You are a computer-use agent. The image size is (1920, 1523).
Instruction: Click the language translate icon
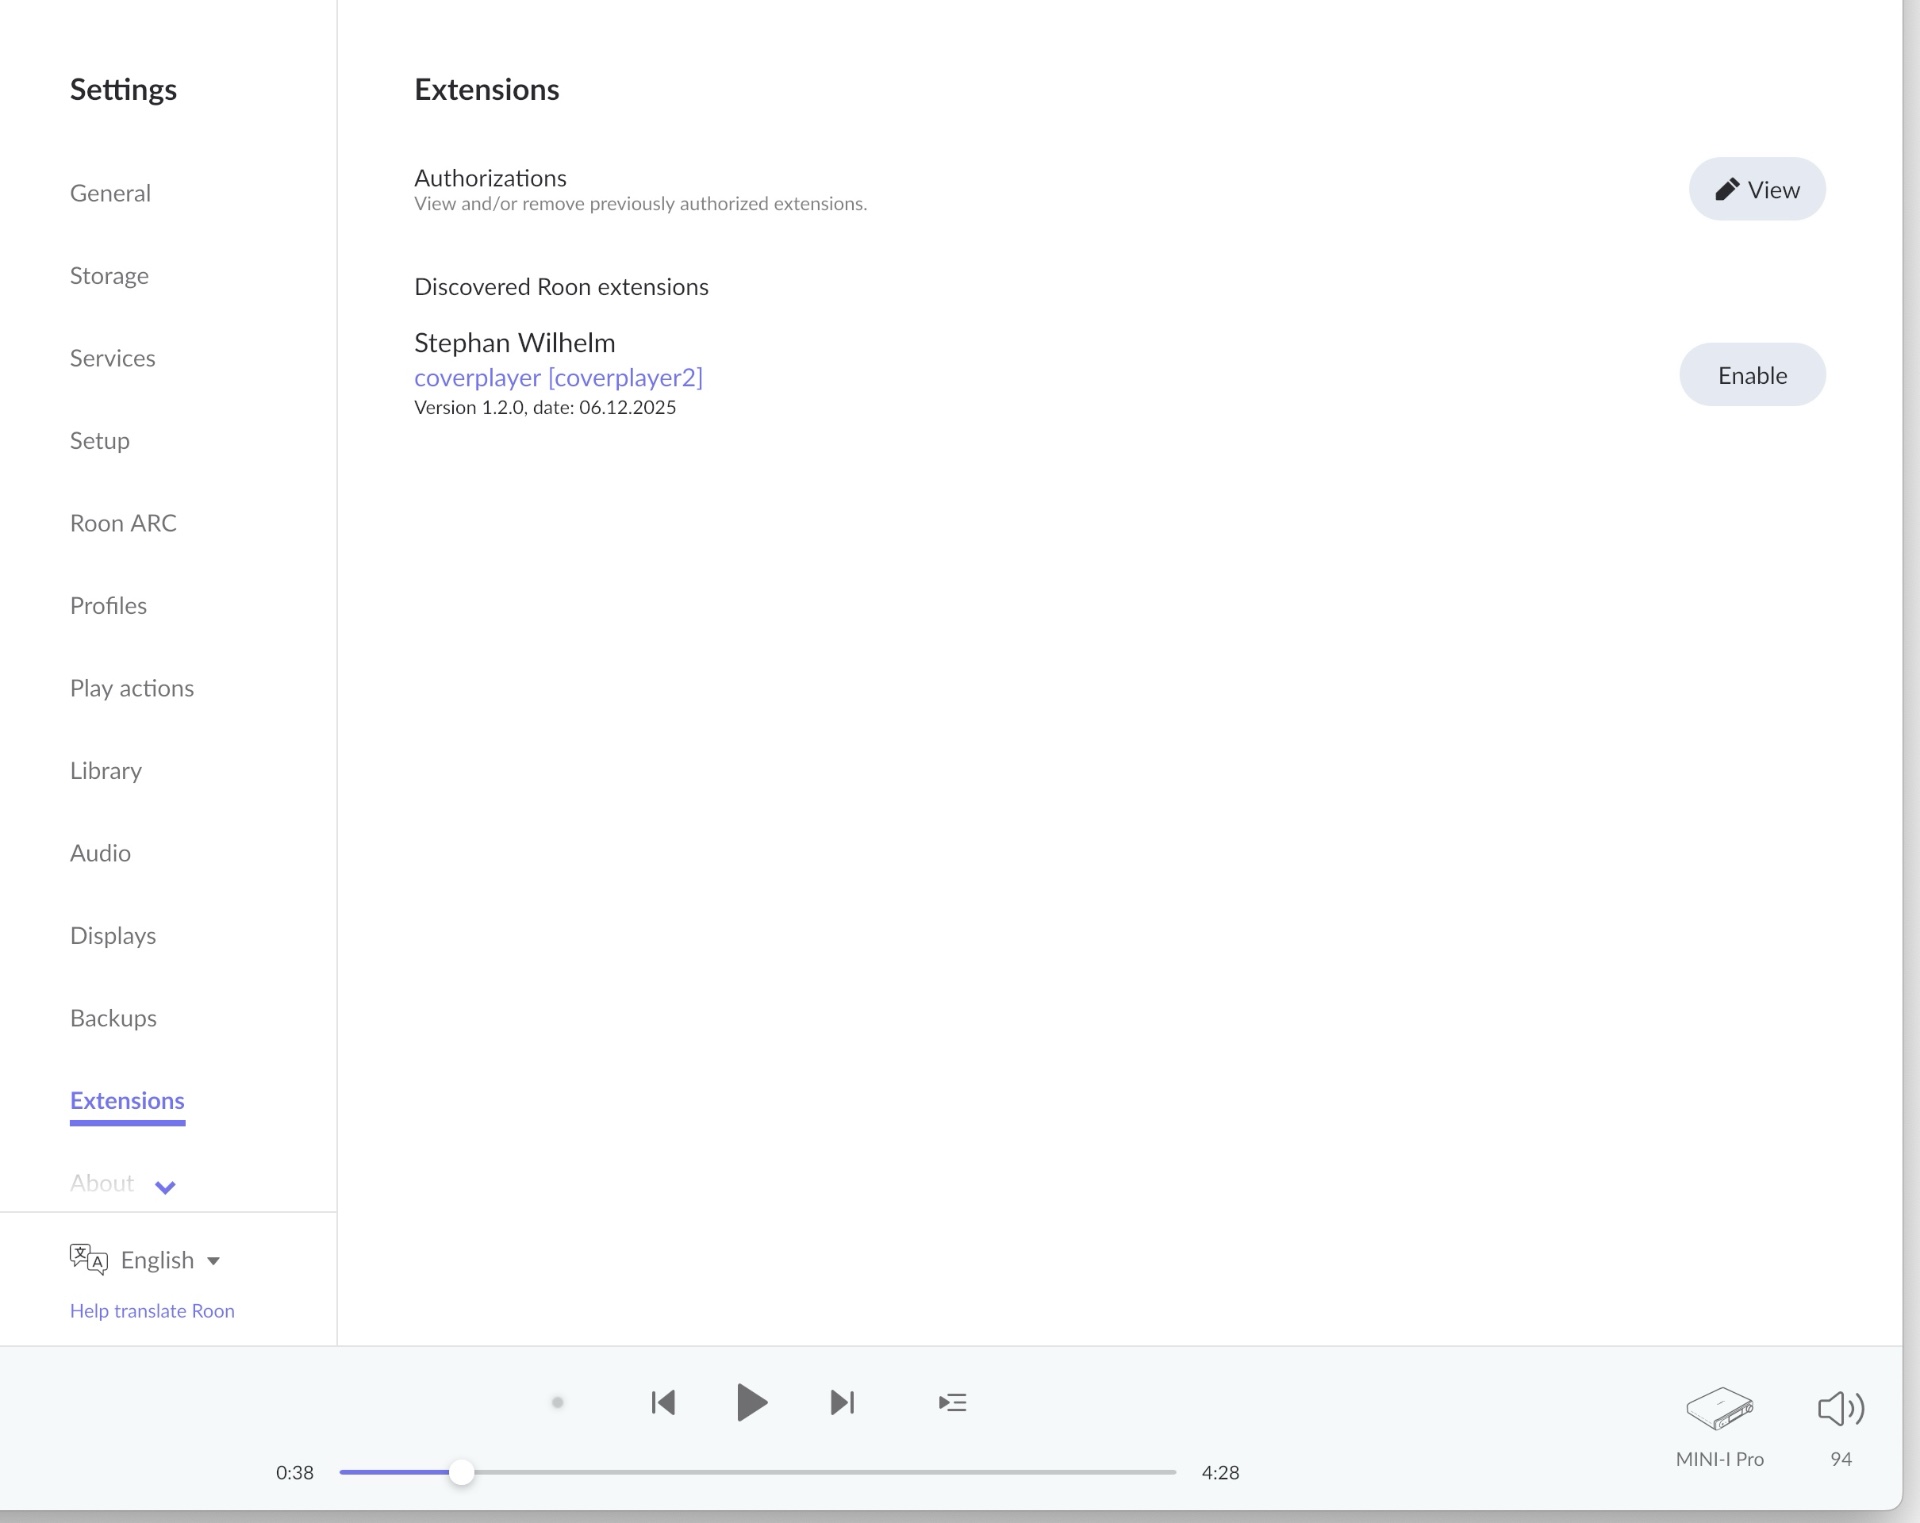coord(88,1259)
